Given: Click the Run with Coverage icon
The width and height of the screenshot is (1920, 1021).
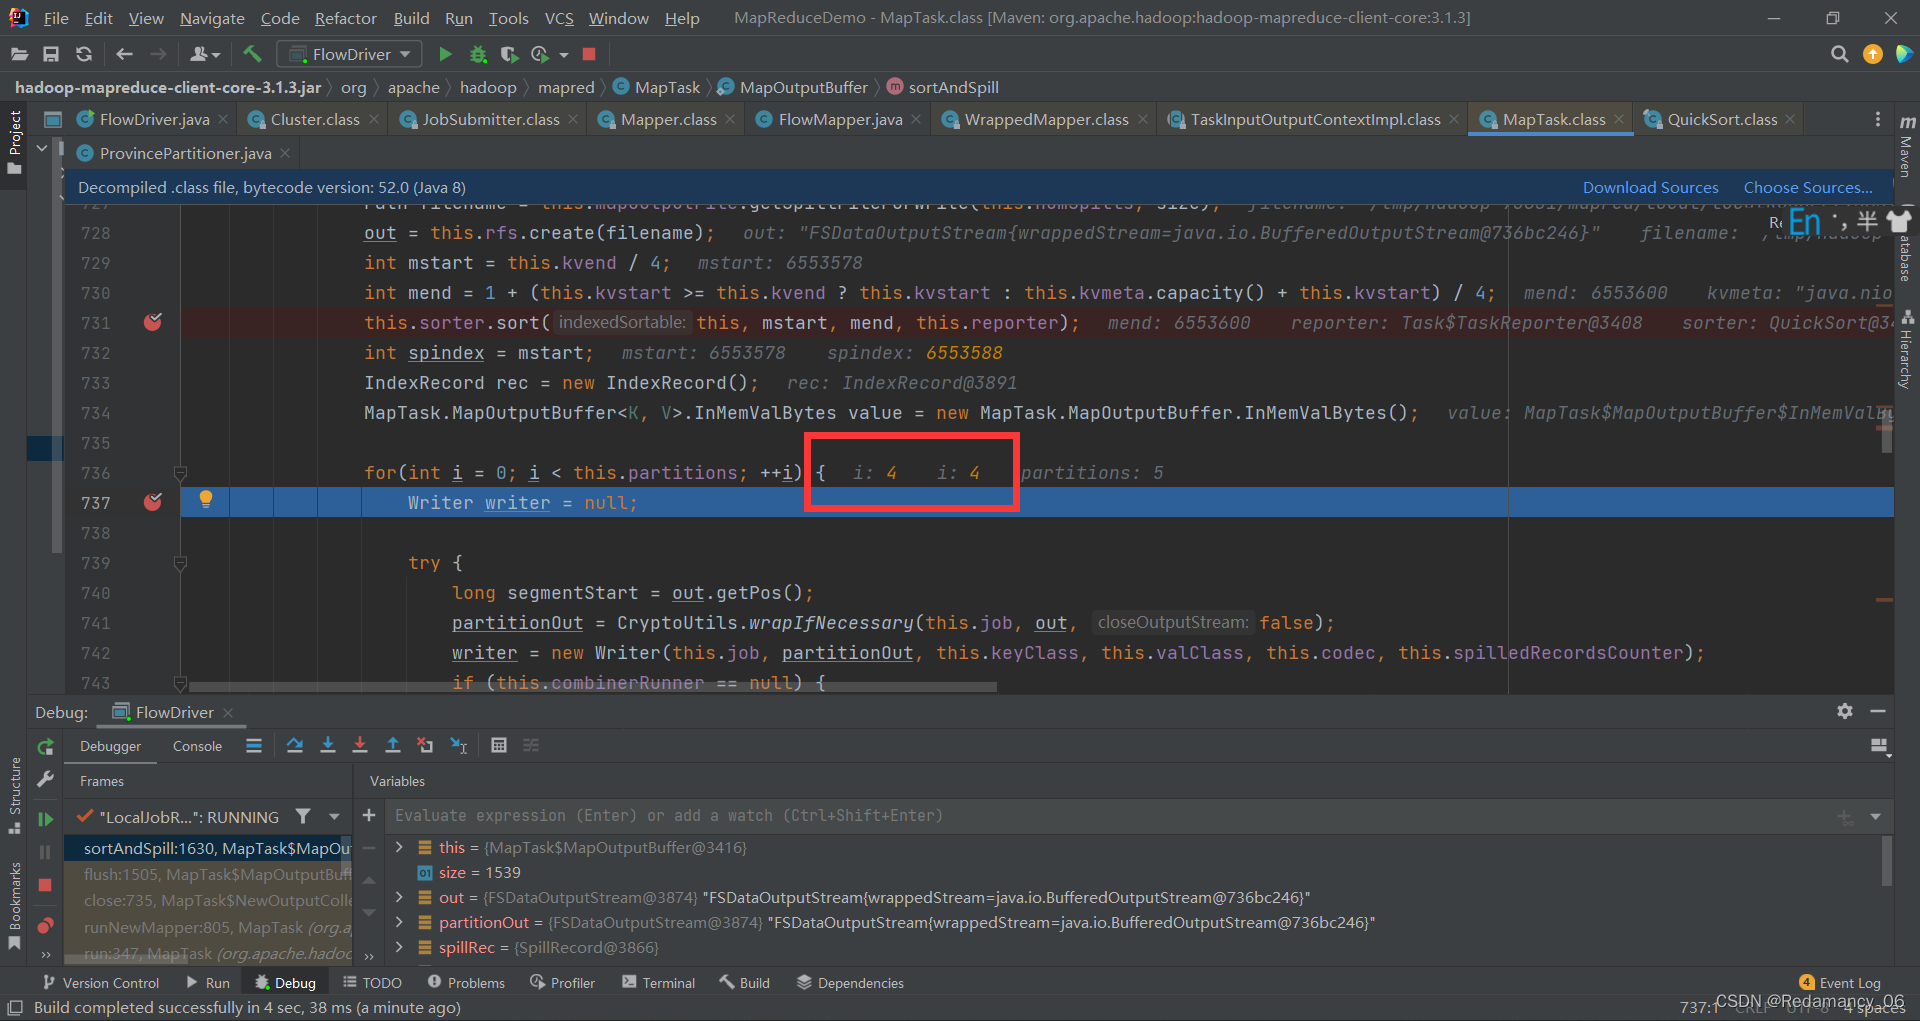Looking at the screenshot, I should point(509,54).
